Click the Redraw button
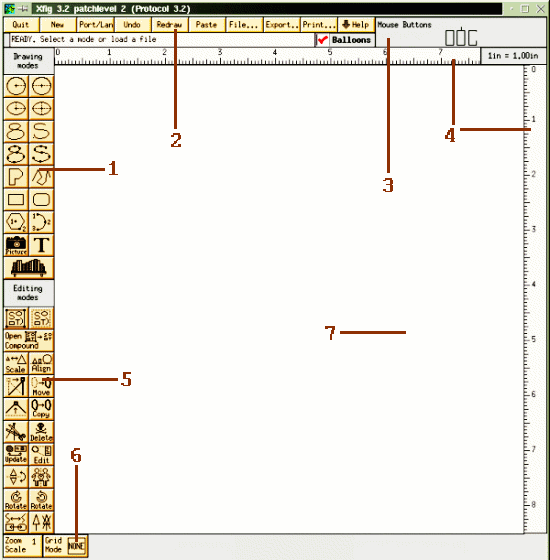The image size is (550, 560). [x=170, y=25]
